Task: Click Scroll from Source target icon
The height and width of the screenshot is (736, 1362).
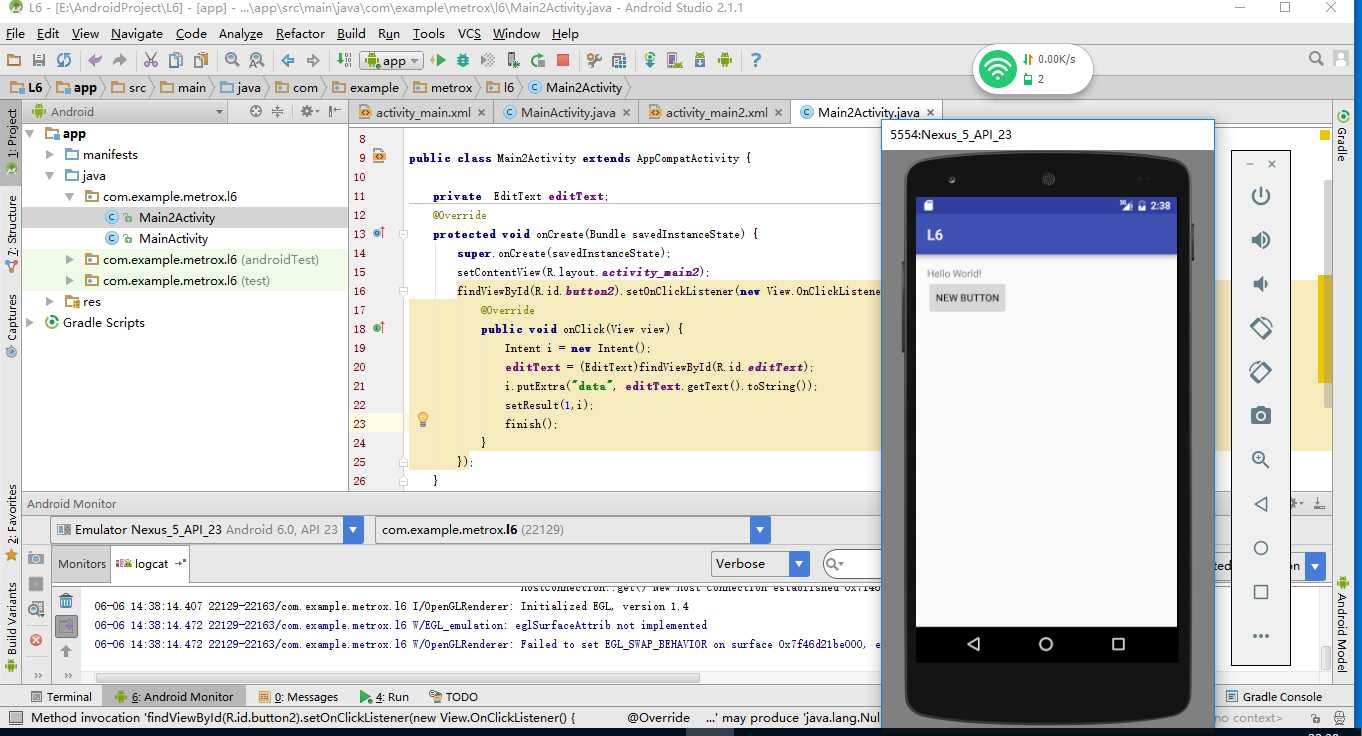Action: point(256,111)
